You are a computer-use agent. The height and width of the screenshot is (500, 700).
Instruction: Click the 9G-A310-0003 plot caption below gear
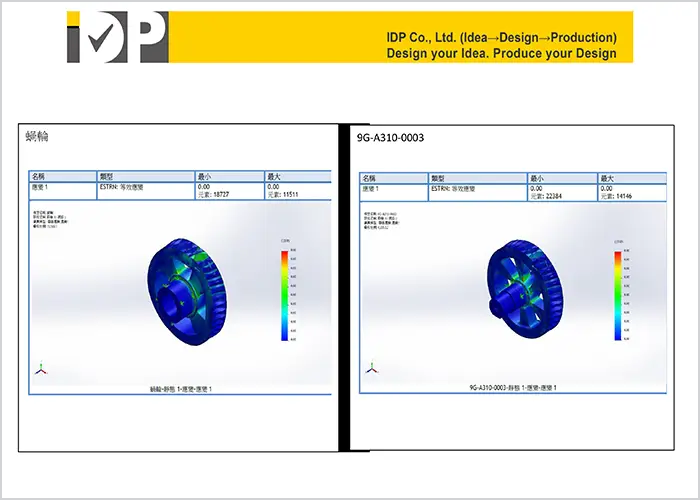point(513,386)
